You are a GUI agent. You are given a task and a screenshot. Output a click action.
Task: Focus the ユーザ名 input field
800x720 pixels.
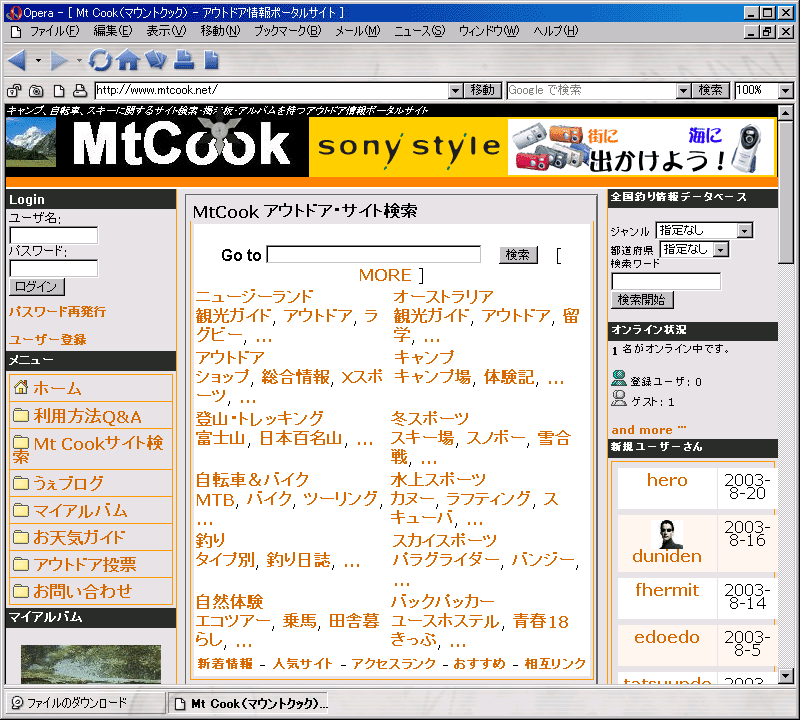pos(54,235)
